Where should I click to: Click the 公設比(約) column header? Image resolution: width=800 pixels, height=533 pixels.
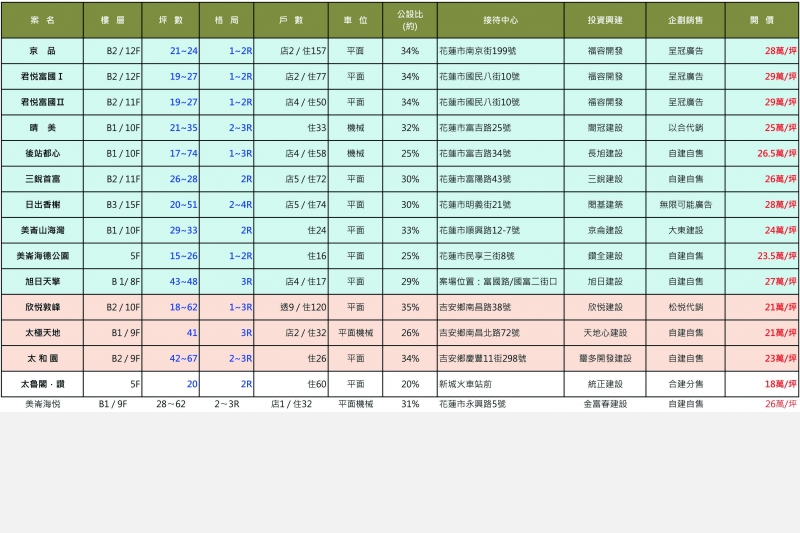pos(410,20)
